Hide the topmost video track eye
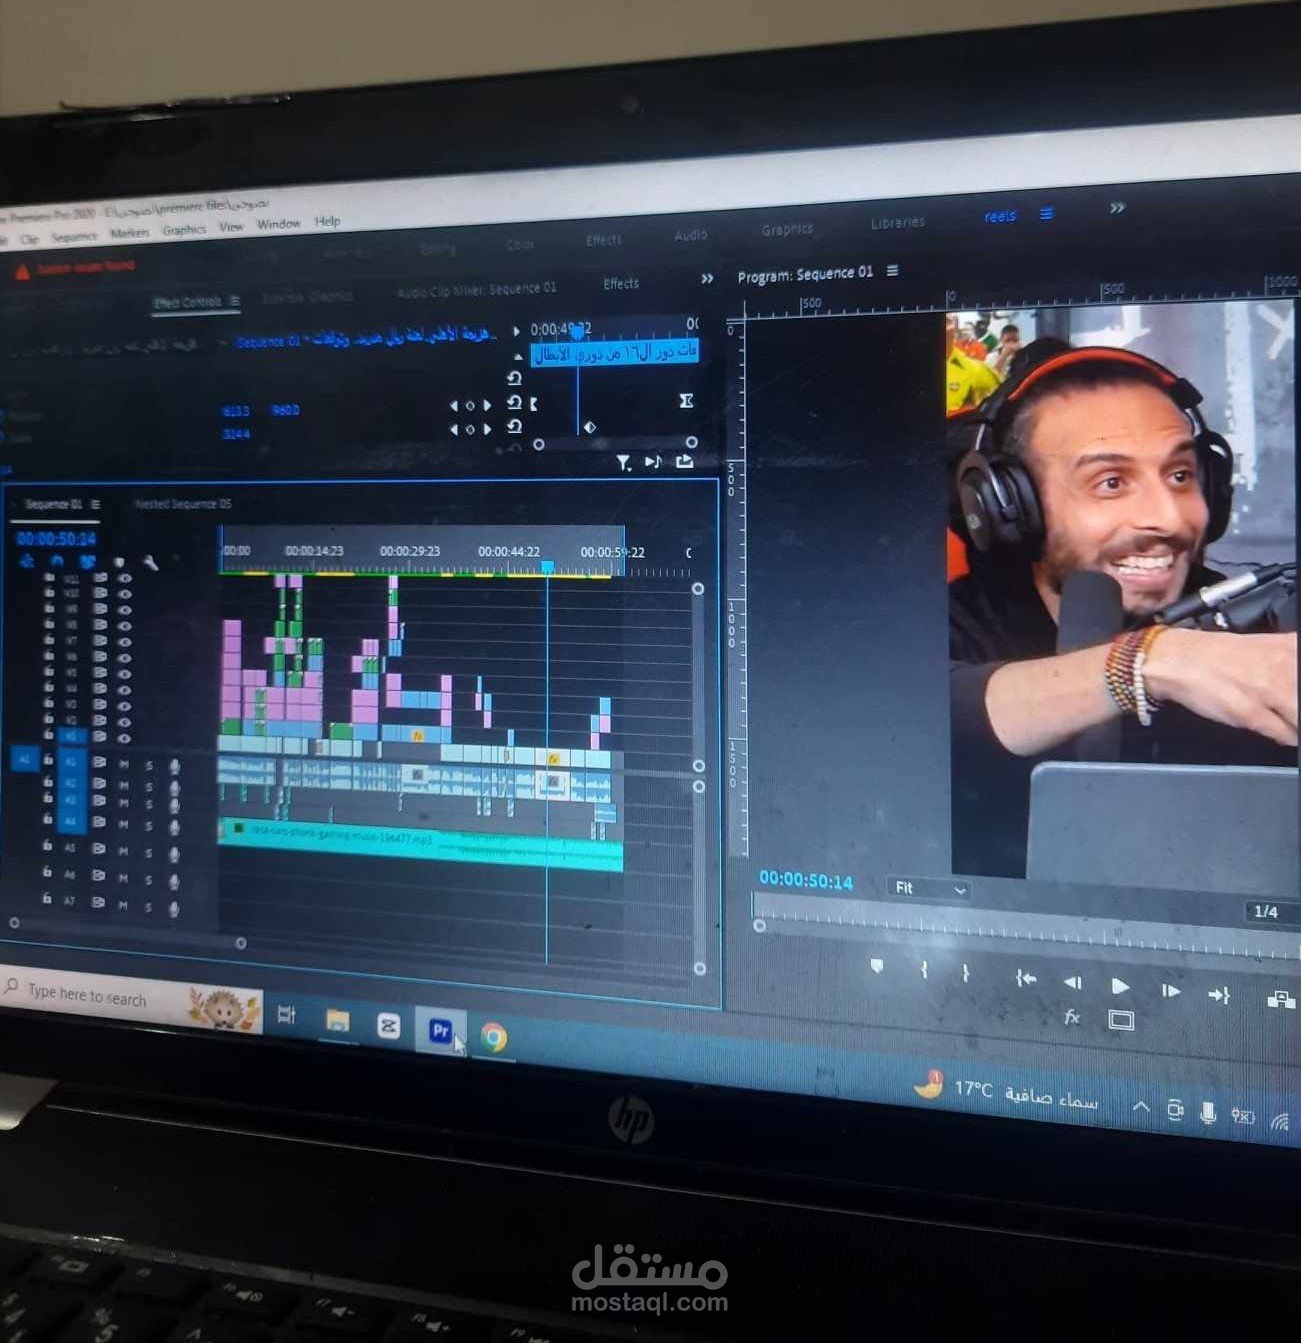This screenshot has height=1343, width=1301. click(x=125, y=579)
